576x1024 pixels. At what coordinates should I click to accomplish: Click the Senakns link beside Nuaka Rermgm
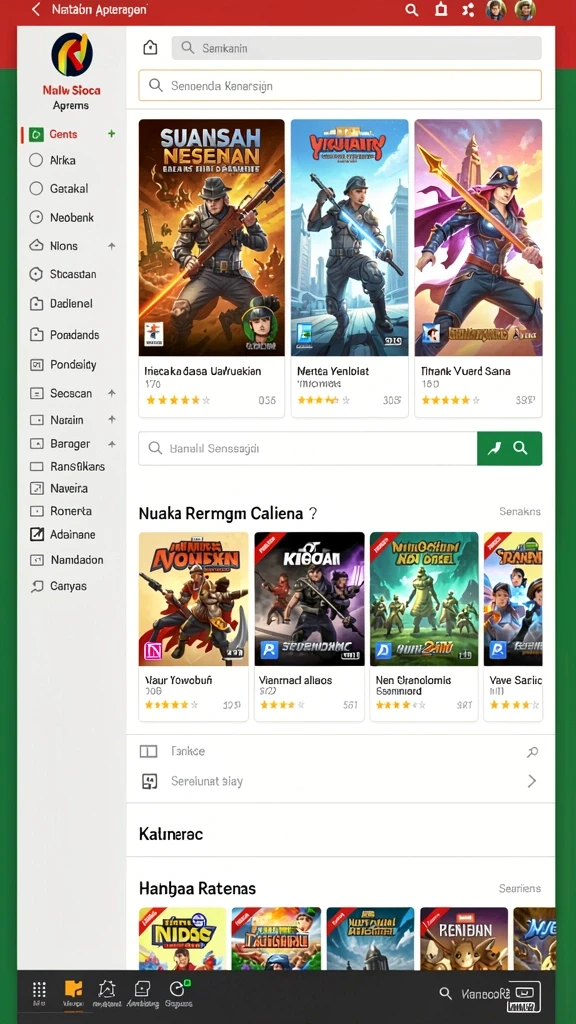[520, 511]
